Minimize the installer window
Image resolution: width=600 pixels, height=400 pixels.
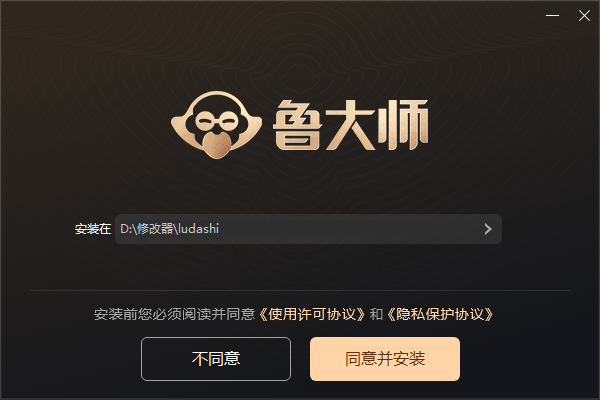click(552, 16)
